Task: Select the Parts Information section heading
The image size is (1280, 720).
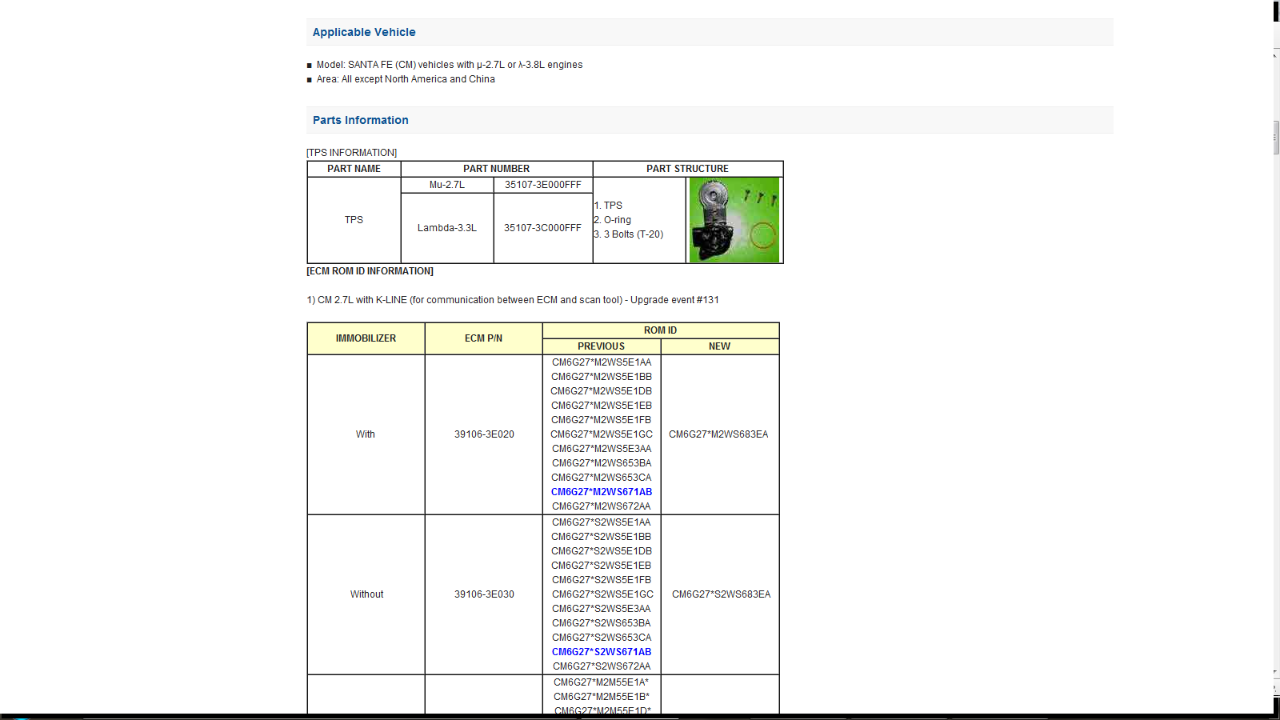Action: [x=360, y=120]
